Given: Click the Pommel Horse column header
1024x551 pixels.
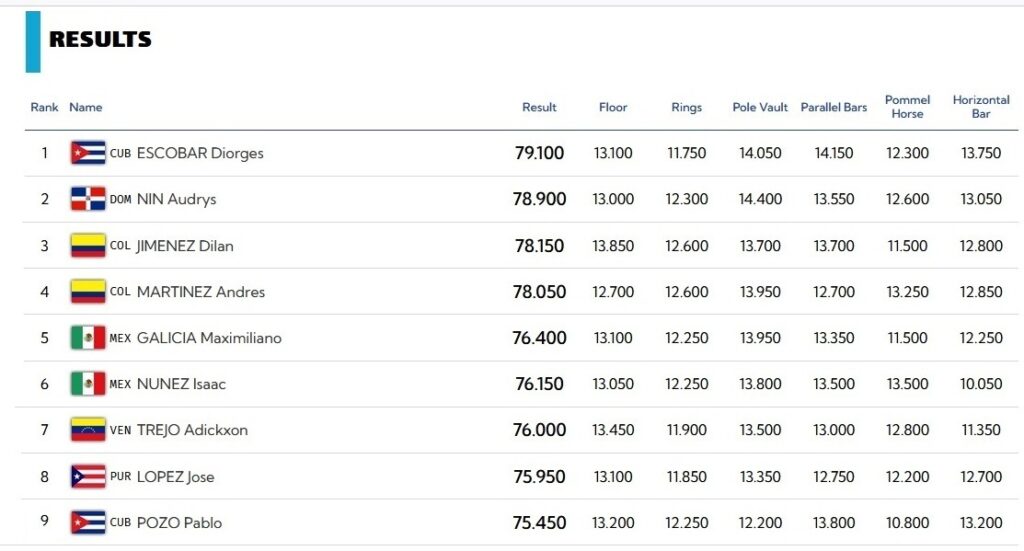Looking at the screenshot, I should click(x=907, y=107).
